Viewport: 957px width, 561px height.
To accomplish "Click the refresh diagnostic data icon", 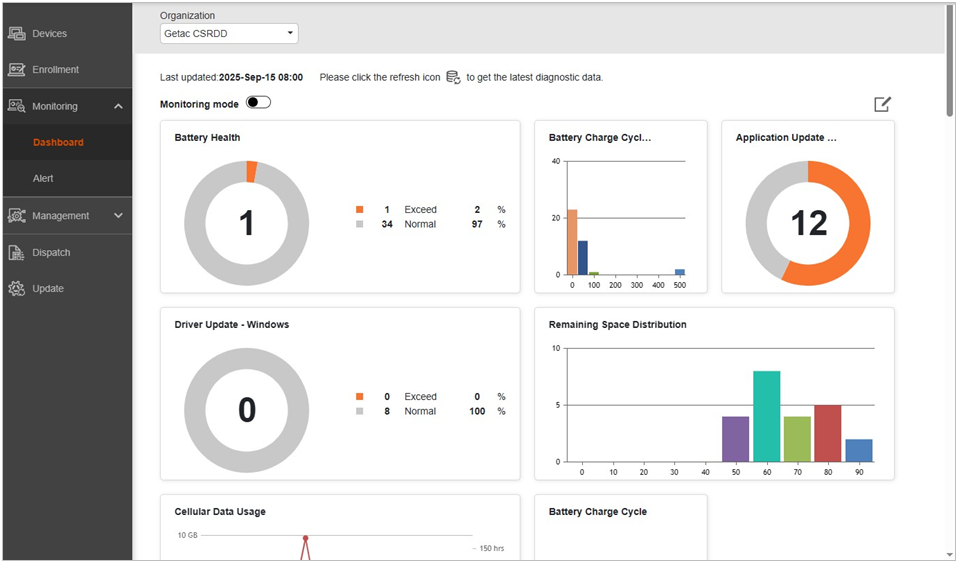I will coord(453,77).
